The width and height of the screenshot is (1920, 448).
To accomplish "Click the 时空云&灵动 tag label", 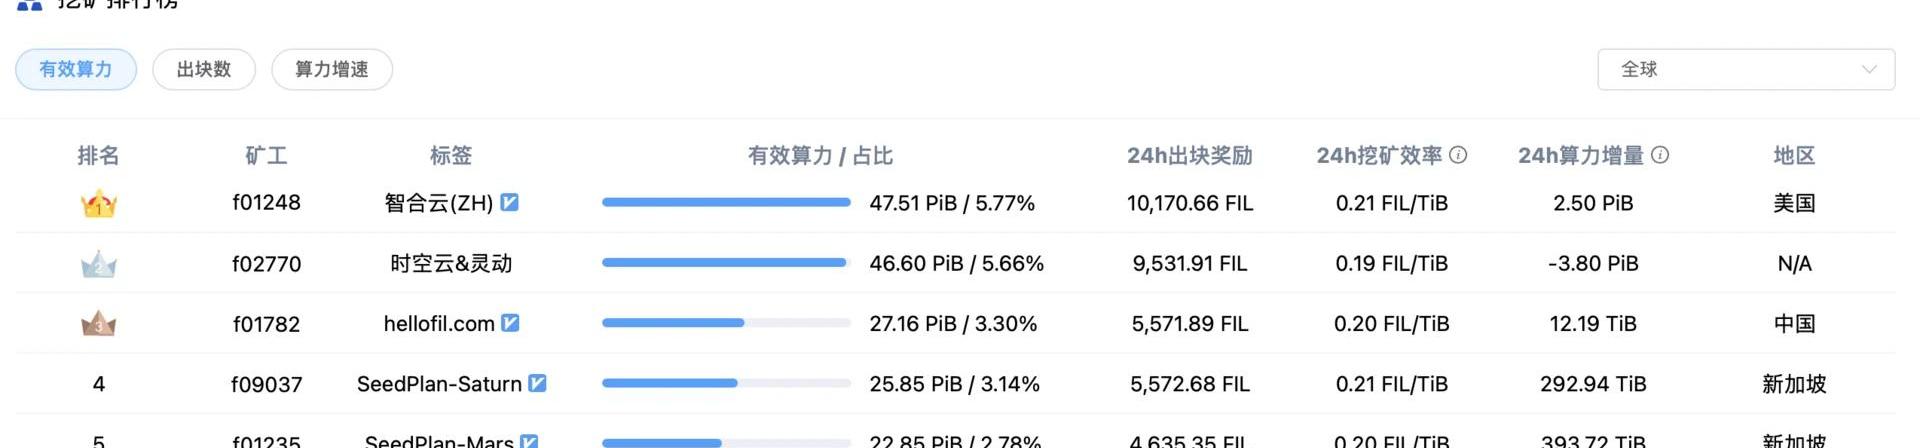I will point(451,263).
